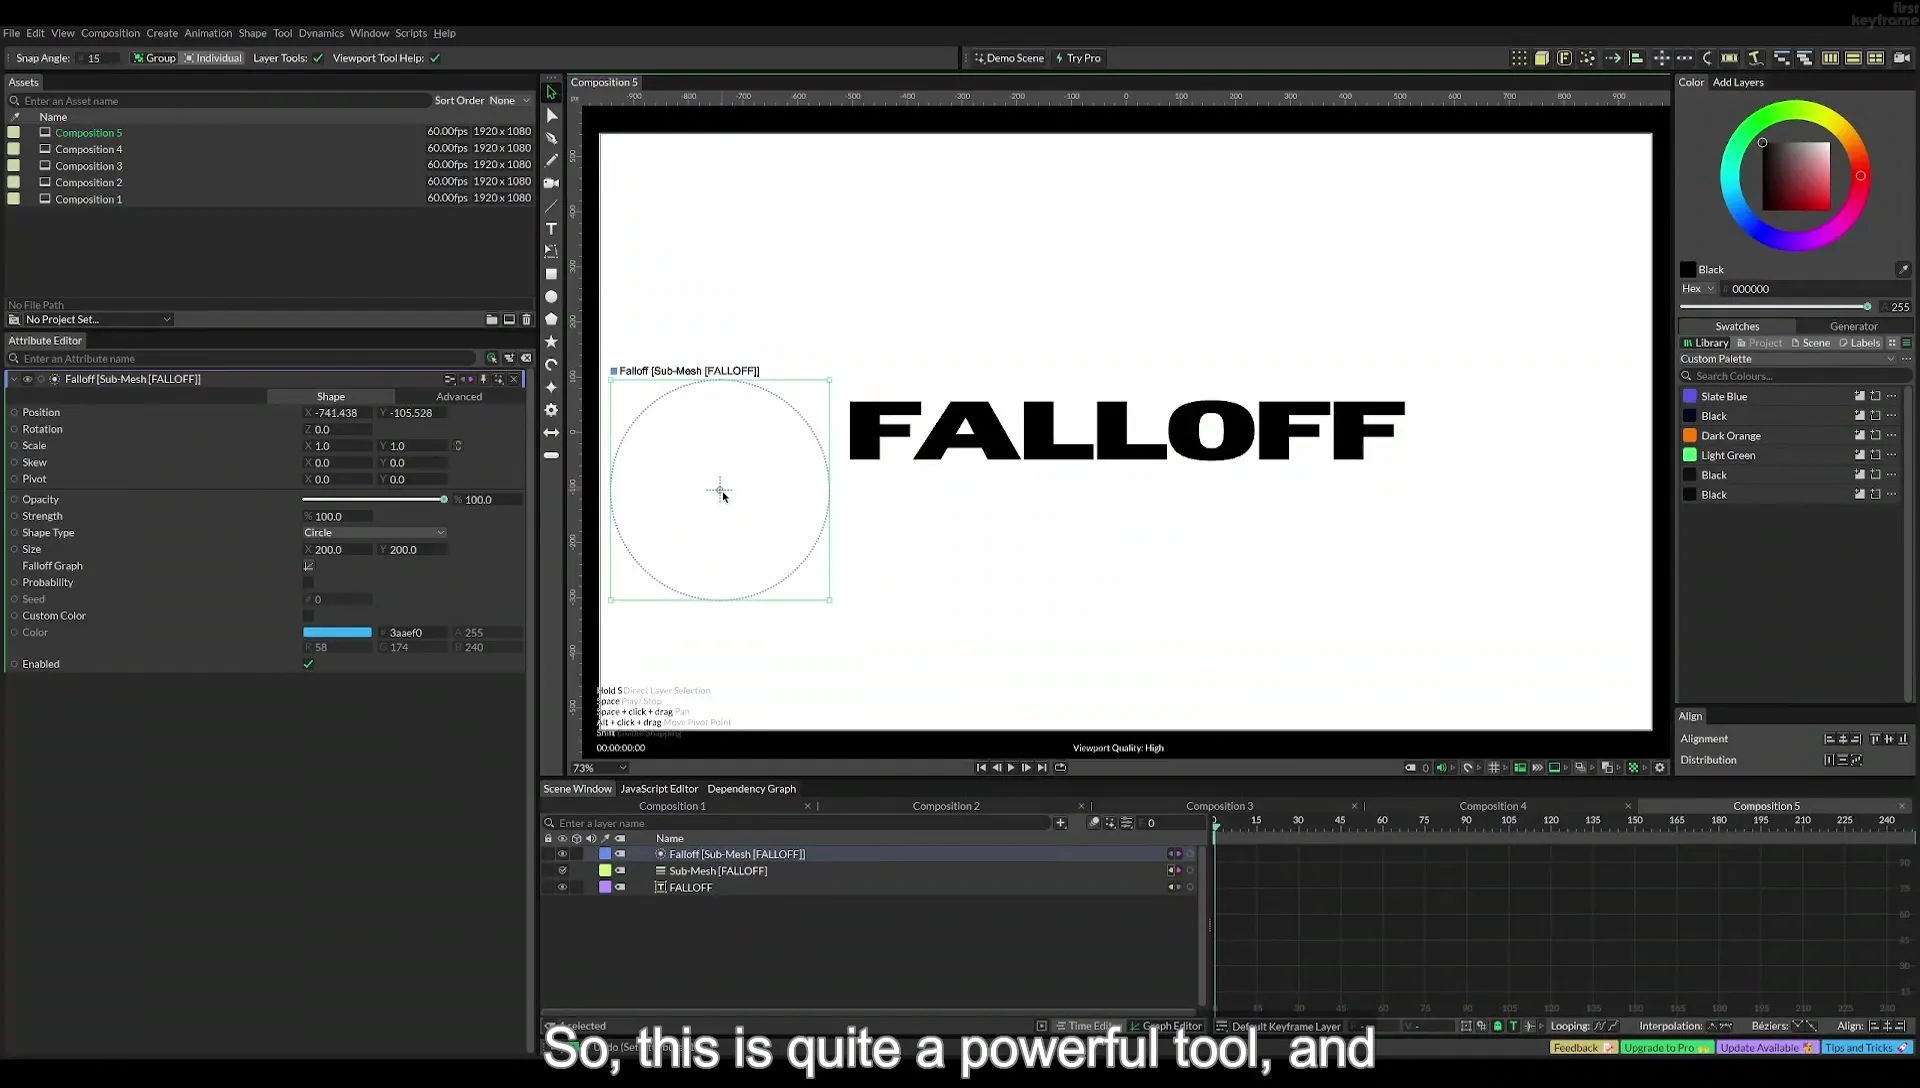Click the Try Pro button
This screenshot has width=1920, height=1088.
pyautogui.click(x=1078, y=58)
